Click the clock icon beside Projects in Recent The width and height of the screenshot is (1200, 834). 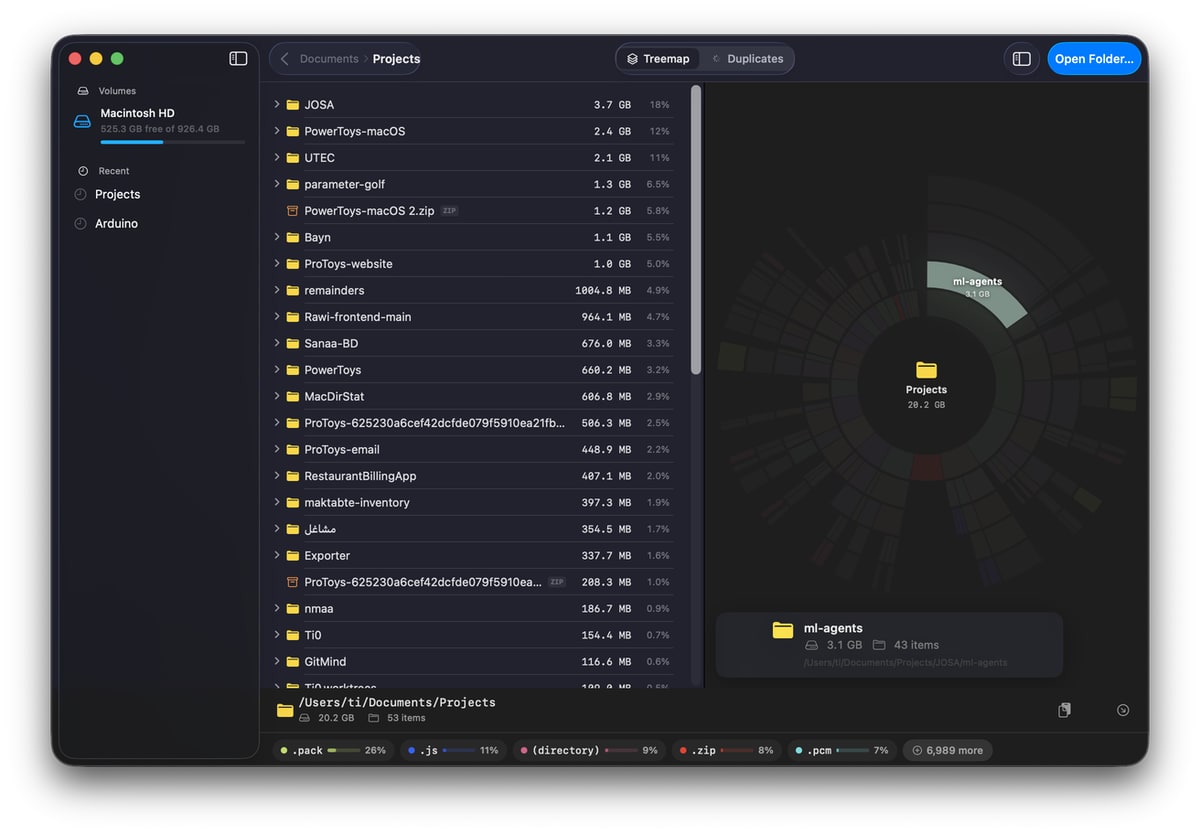click(x=81, y=195)
